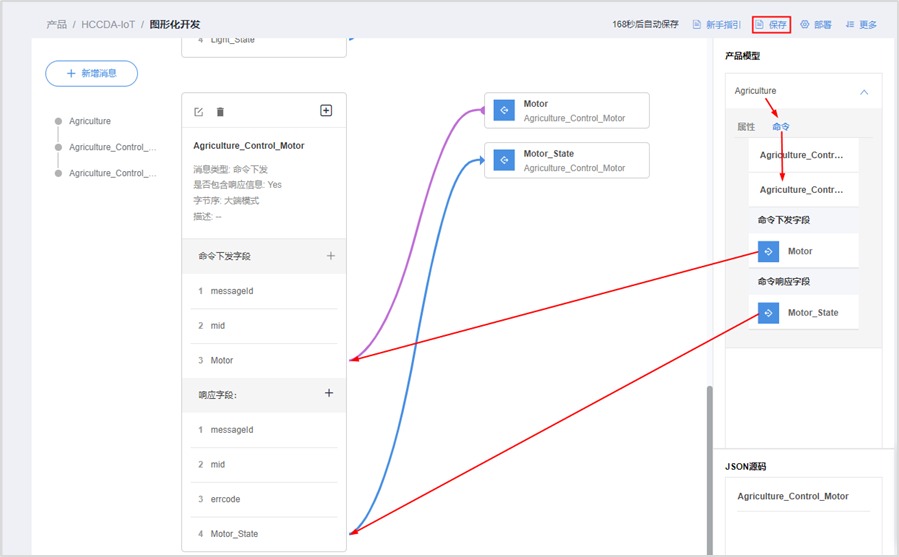Screen dimensions: 899x557
Task: Go to the 产品 breadcrumb link
Action: tap(57, 24)
